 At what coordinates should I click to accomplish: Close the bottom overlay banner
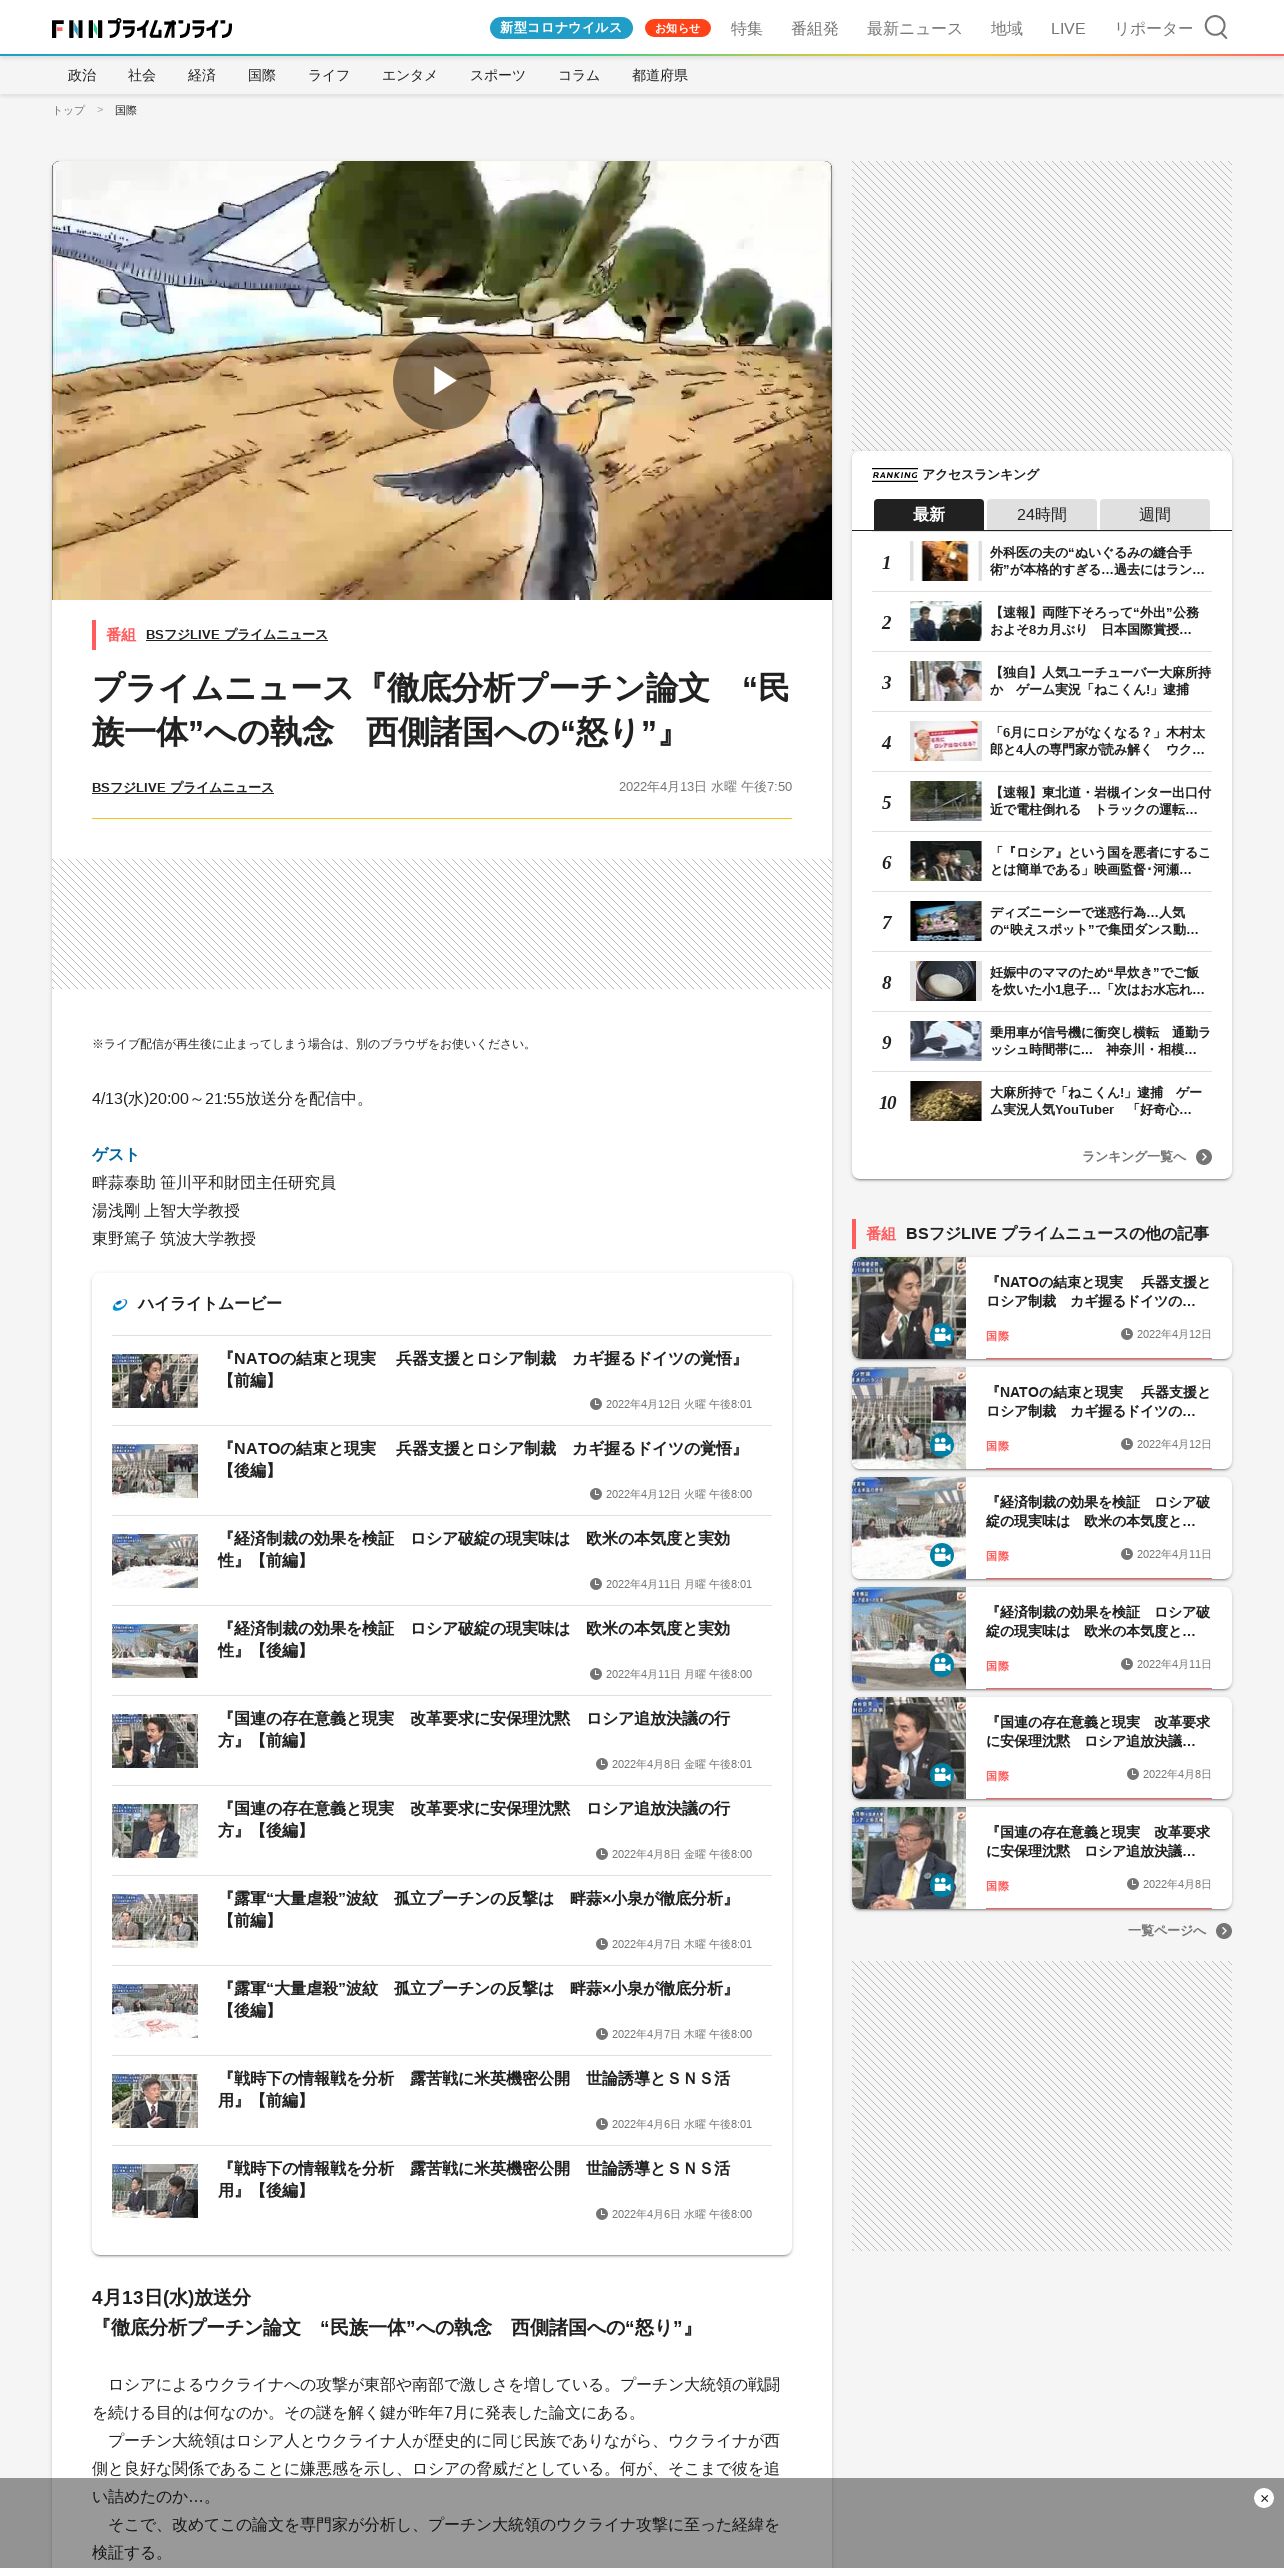click(1264, 2498)
